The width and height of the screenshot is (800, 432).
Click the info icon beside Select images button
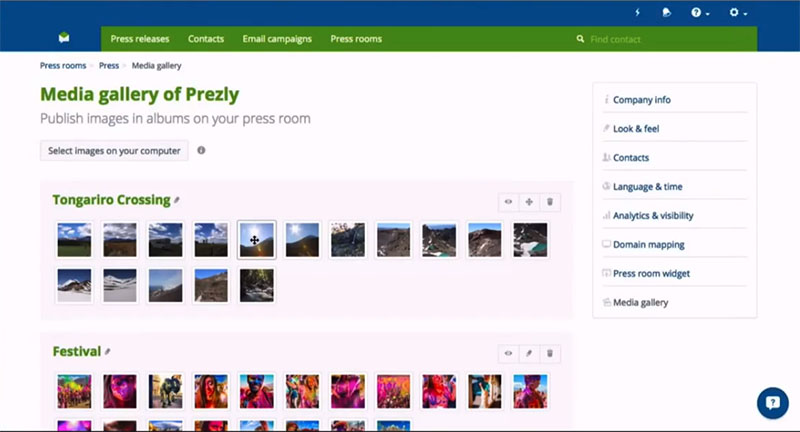pos(201,150)
